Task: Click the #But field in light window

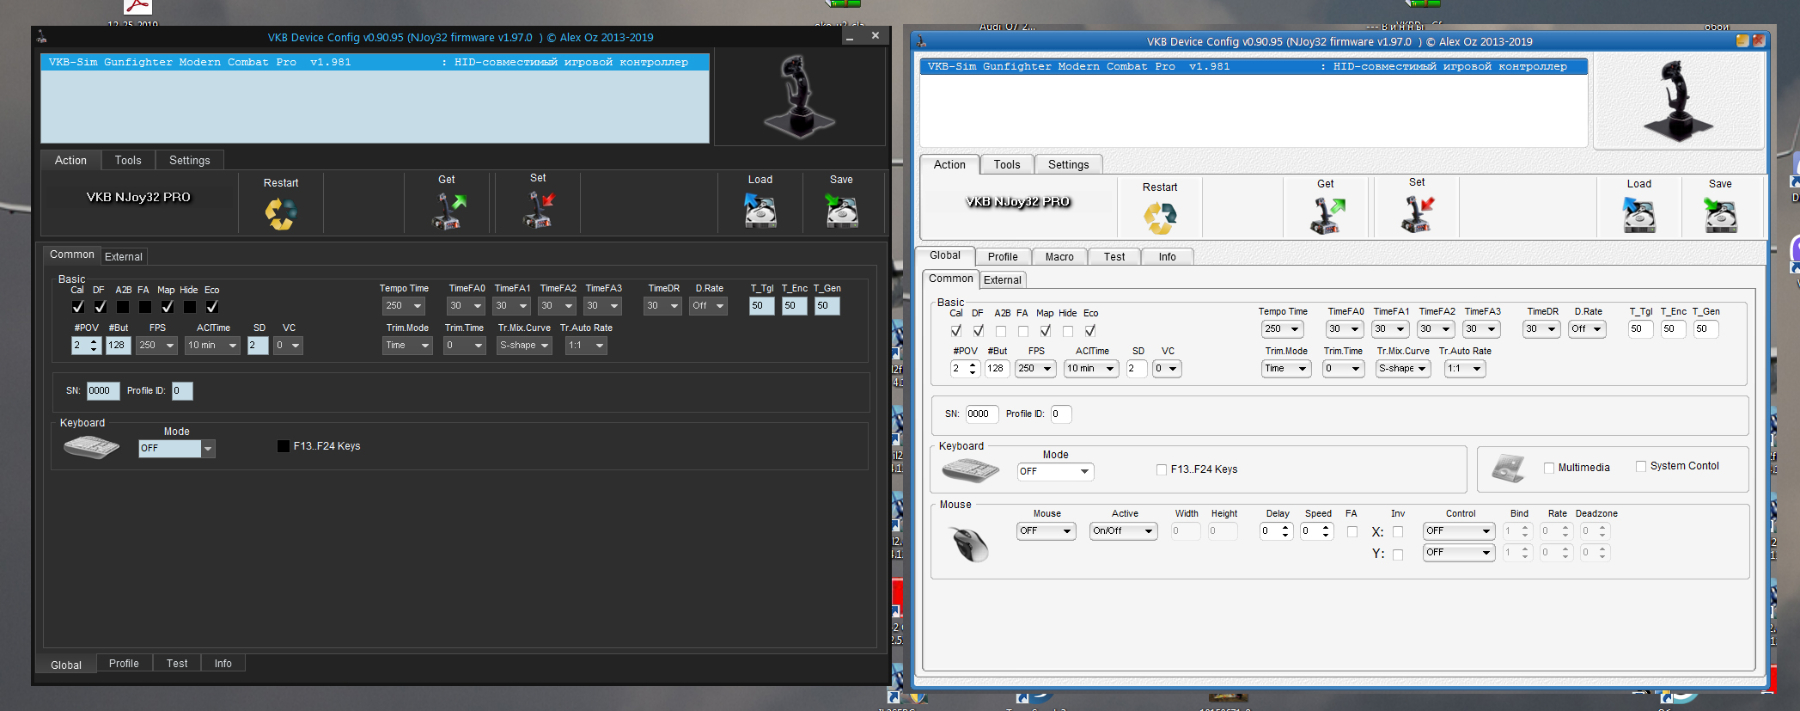Action: tap(996, 368)
